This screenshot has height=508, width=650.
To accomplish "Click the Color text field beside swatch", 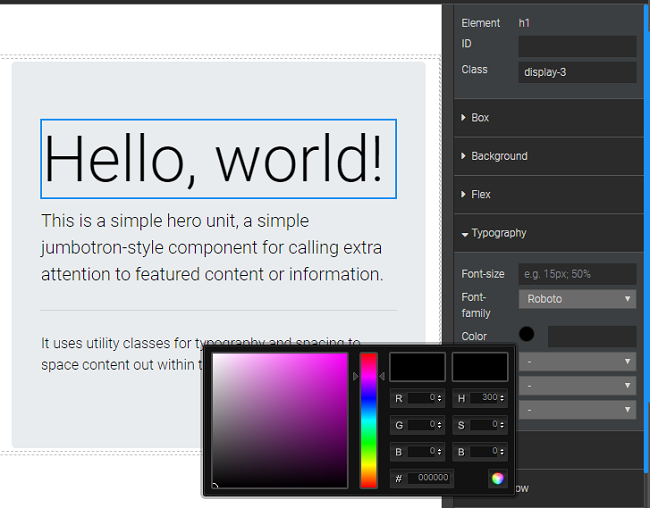I will pyautogui.click(x=591, y=336).
